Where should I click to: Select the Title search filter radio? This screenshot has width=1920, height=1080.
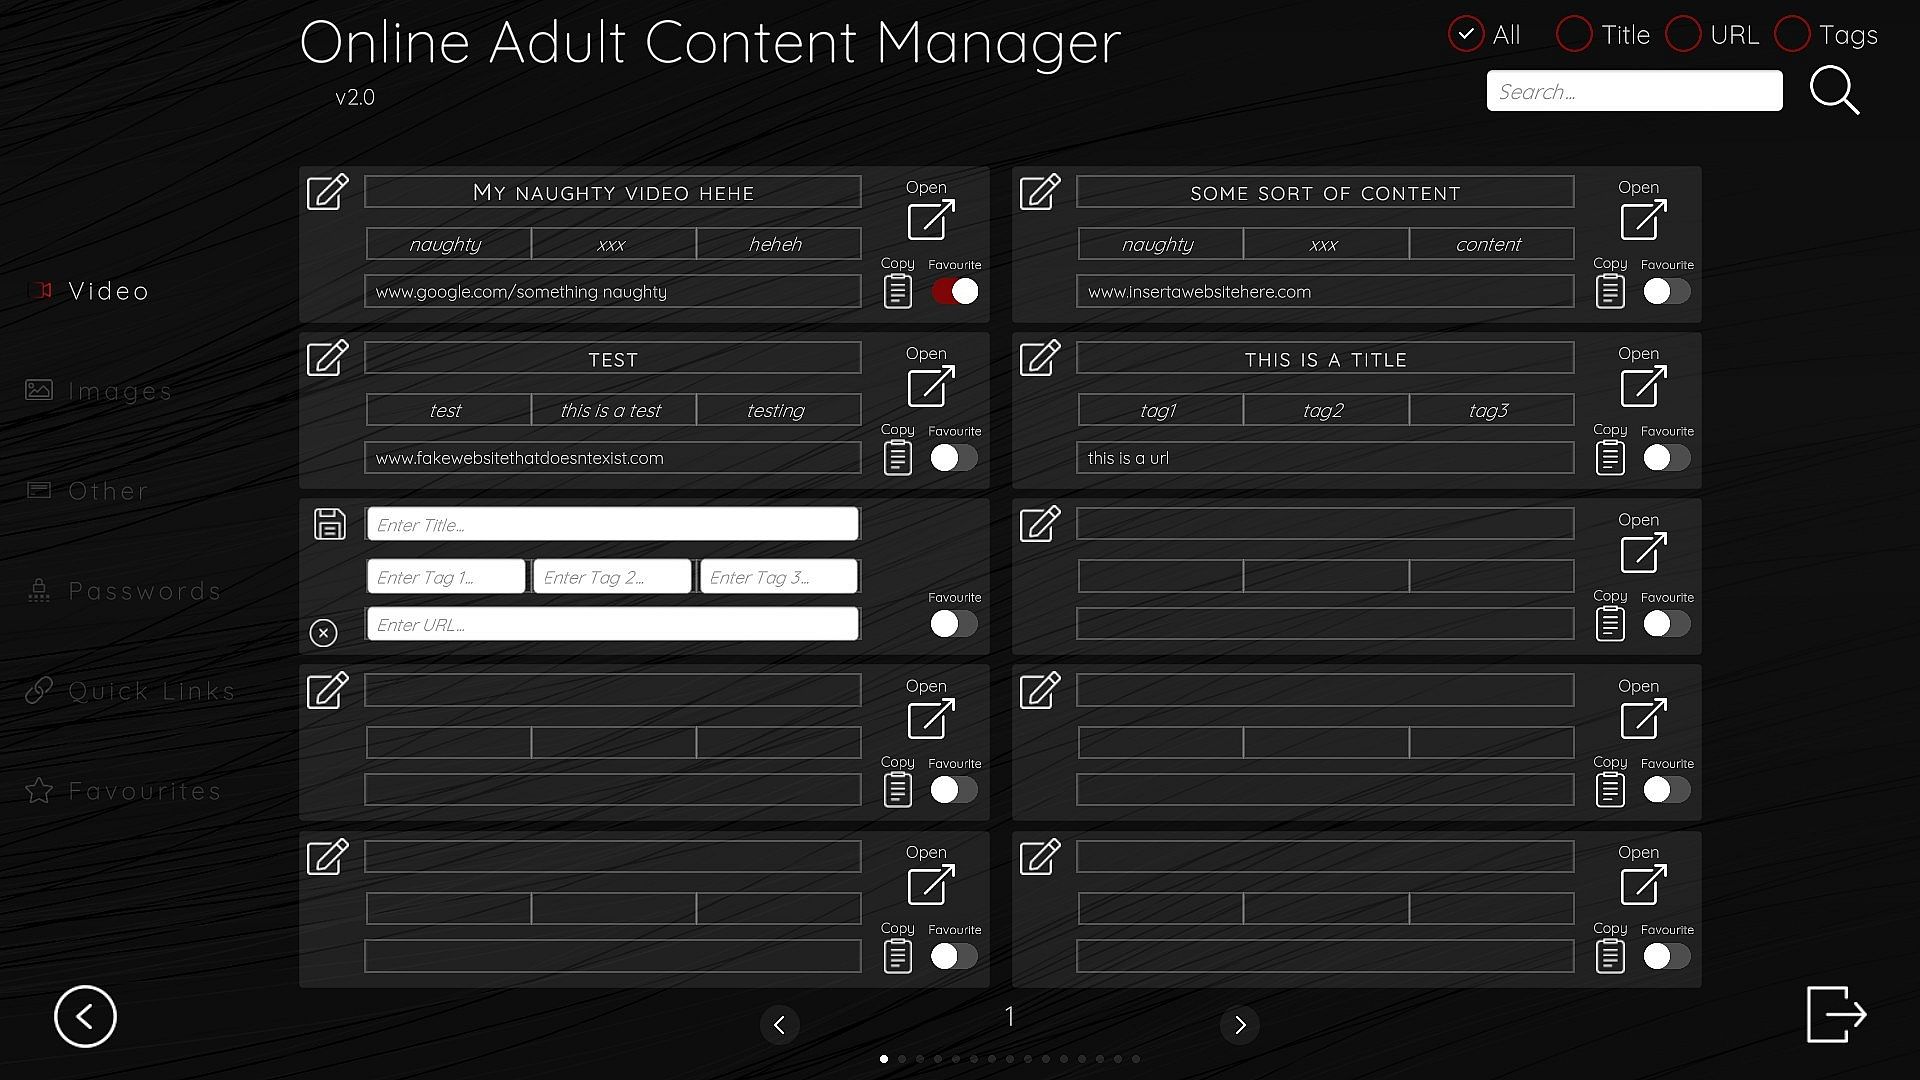(1574, 34)
